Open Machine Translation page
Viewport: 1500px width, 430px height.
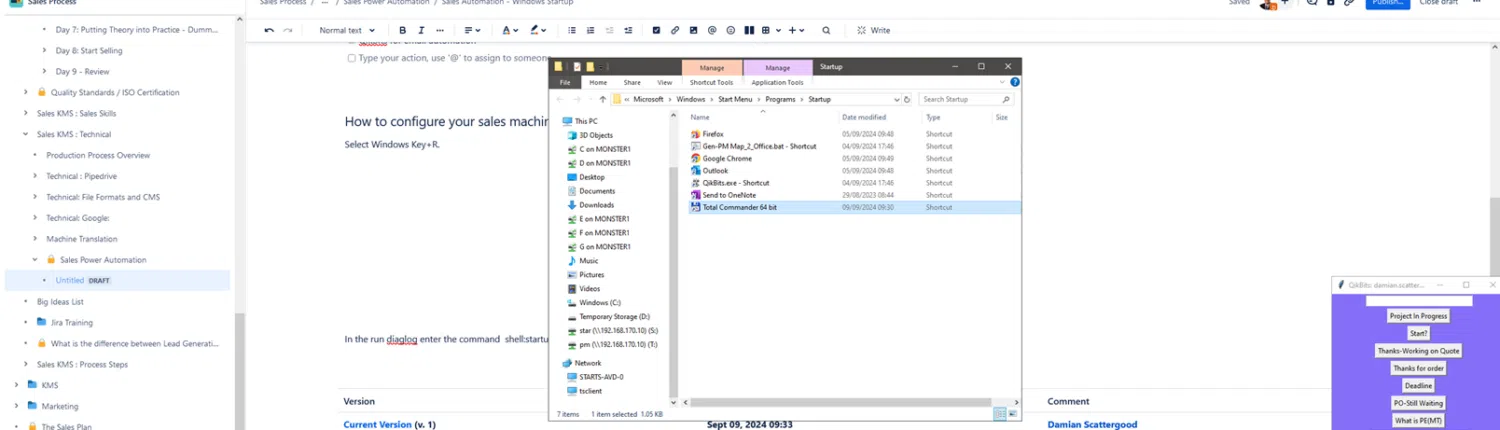click(82, 239)
